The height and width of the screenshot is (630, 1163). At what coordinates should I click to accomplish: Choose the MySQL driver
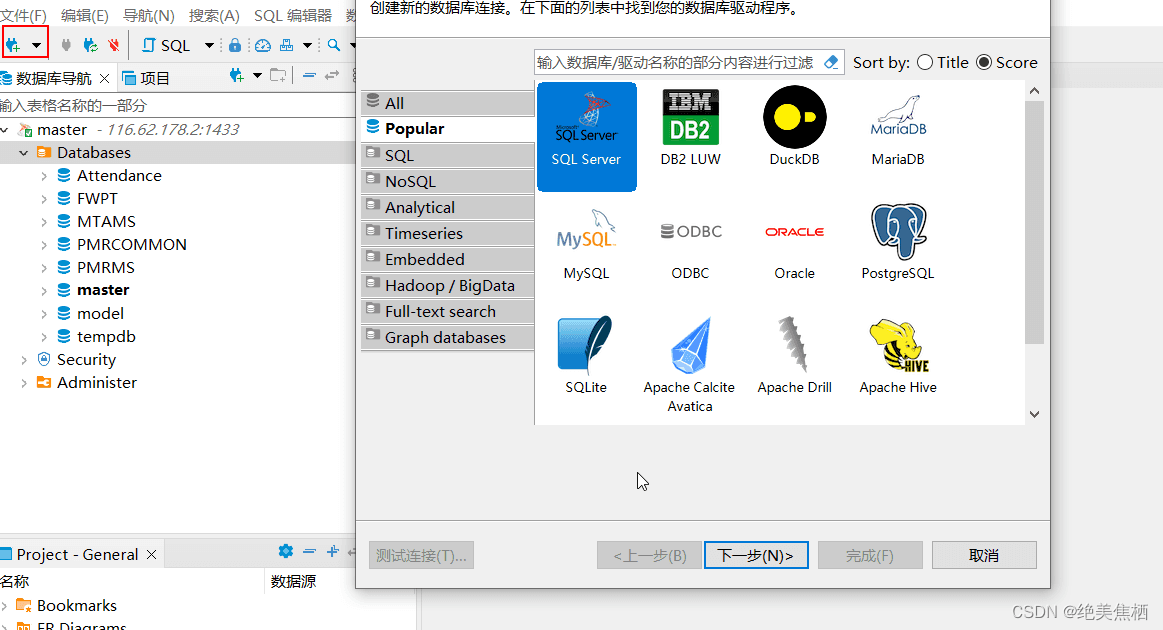[586, 243]
